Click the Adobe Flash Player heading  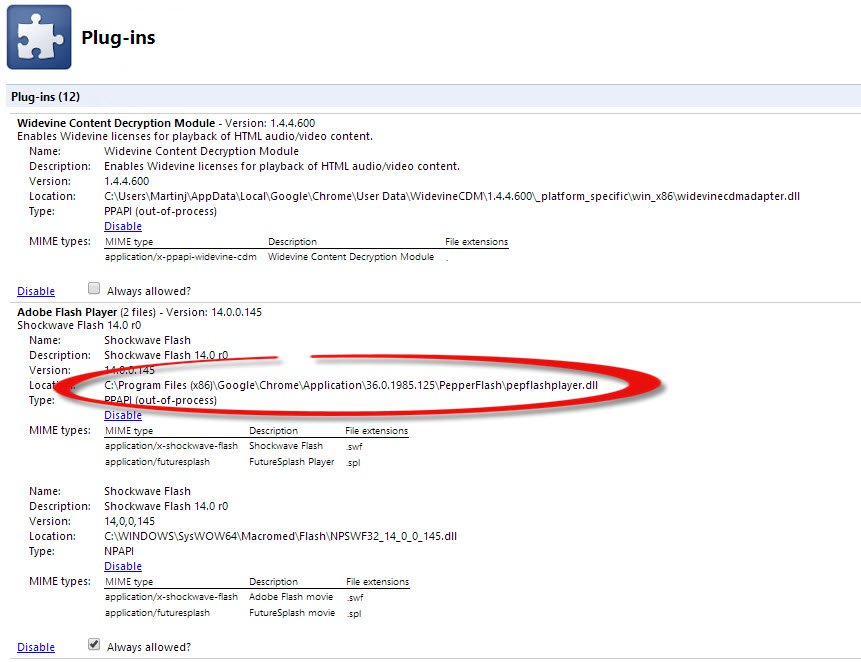66,312
